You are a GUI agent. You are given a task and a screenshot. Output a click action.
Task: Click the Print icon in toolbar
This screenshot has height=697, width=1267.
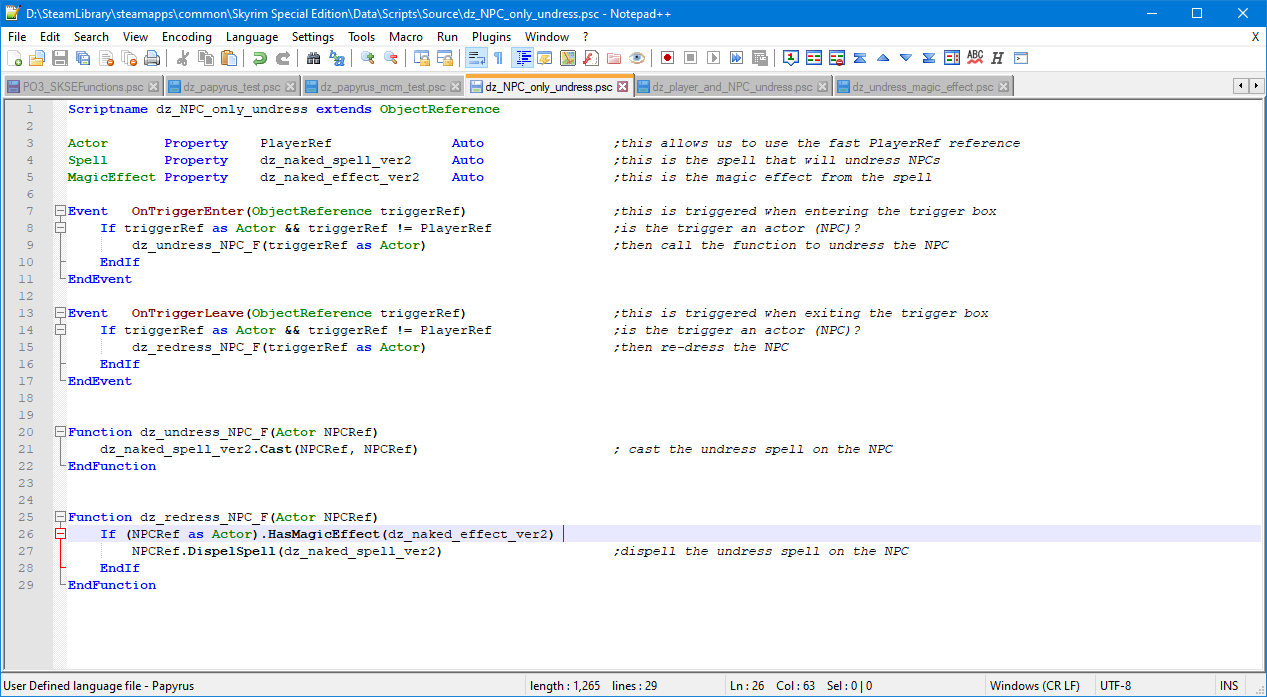(x=151, y=58)
